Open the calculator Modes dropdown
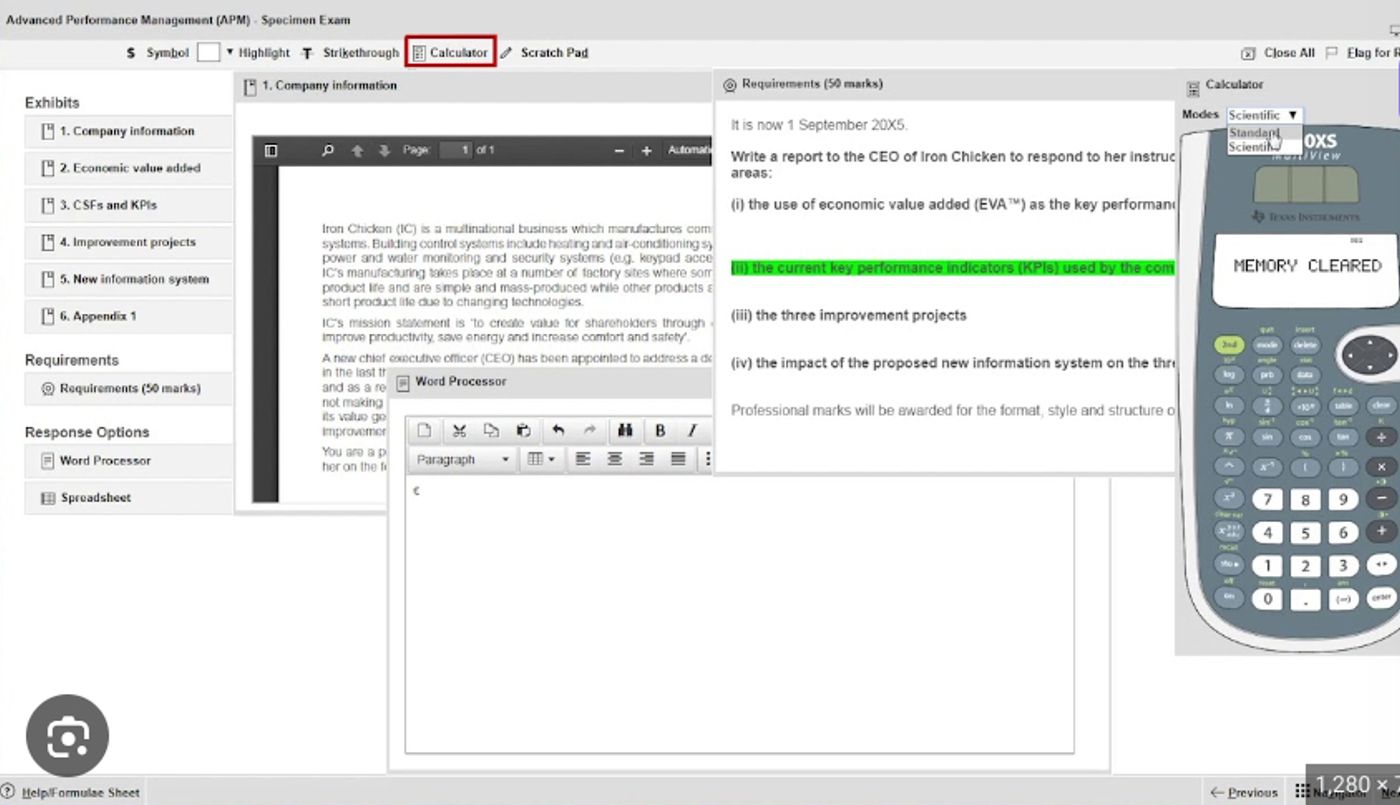 click(x=1264, y=115)
